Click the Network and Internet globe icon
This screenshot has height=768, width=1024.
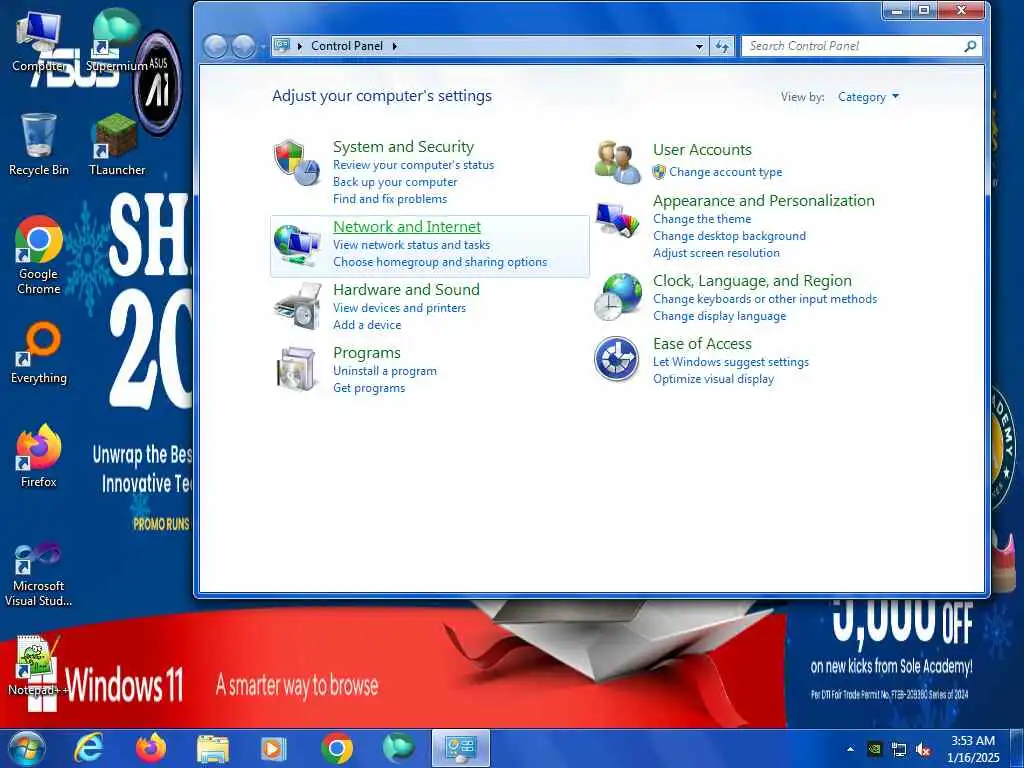click(x=297, y=245)
